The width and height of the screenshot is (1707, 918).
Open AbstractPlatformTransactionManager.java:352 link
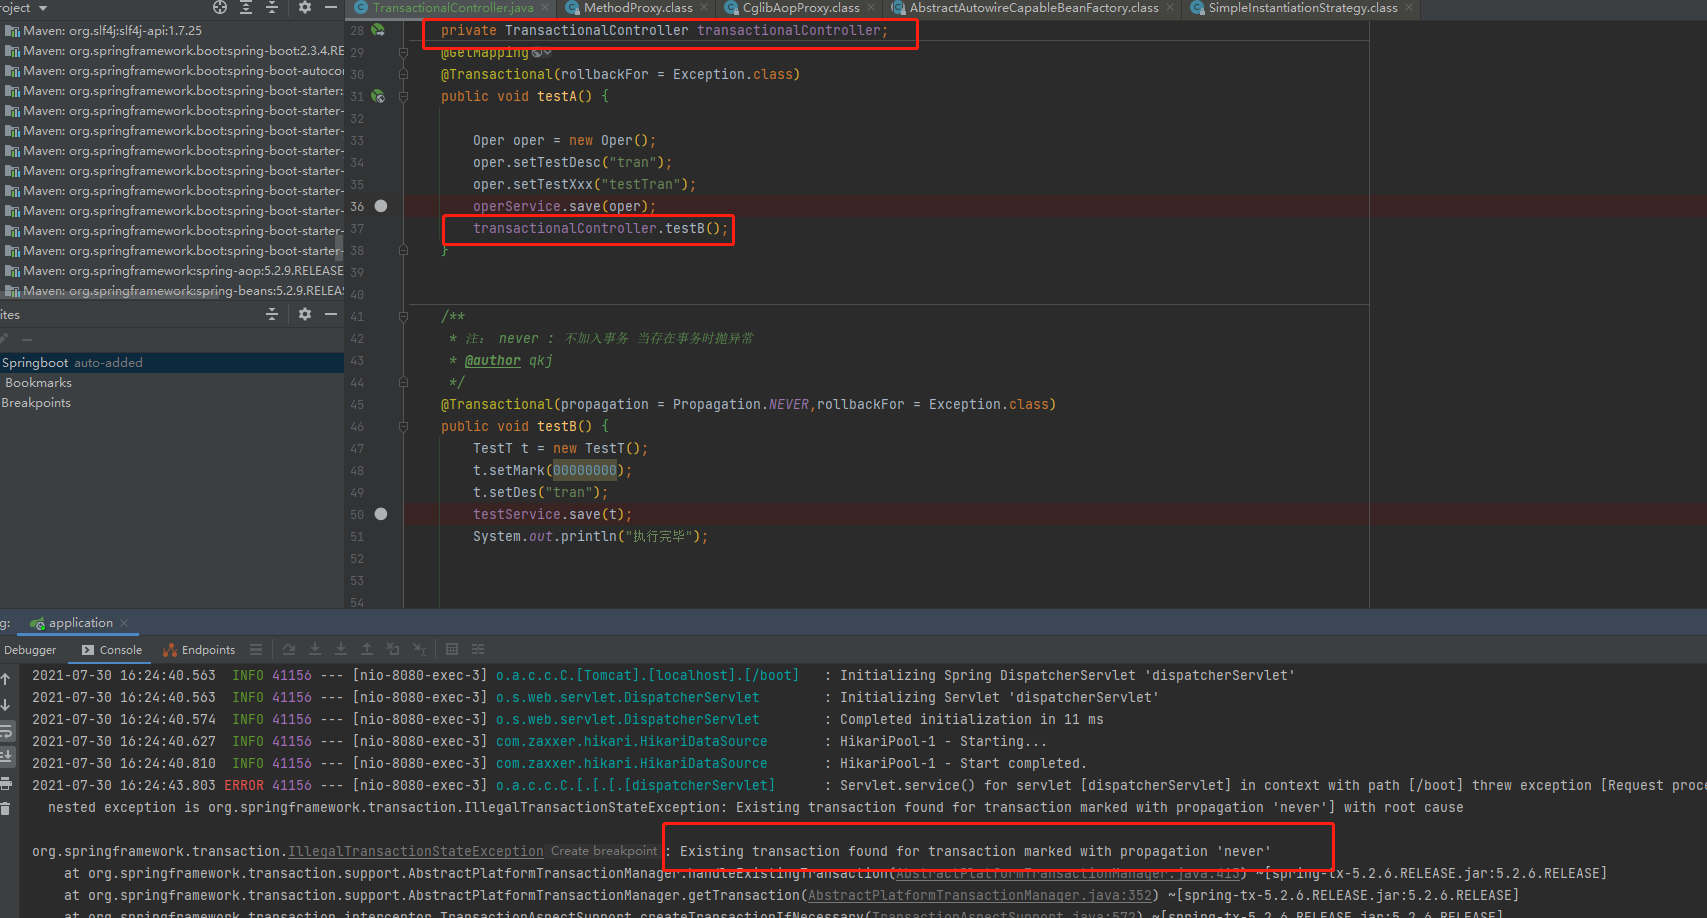[980, 895]
